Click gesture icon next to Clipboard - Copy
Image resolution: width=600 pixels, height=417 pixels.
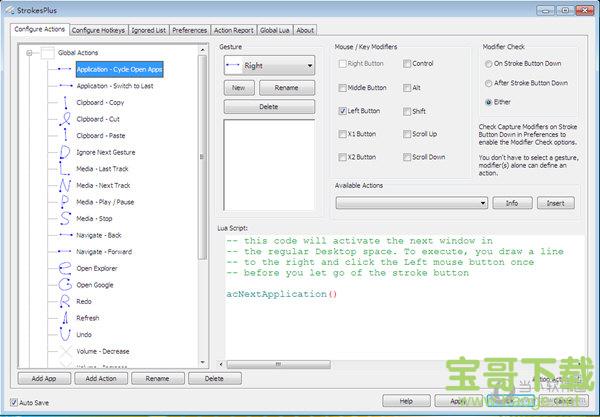point(65,103)
